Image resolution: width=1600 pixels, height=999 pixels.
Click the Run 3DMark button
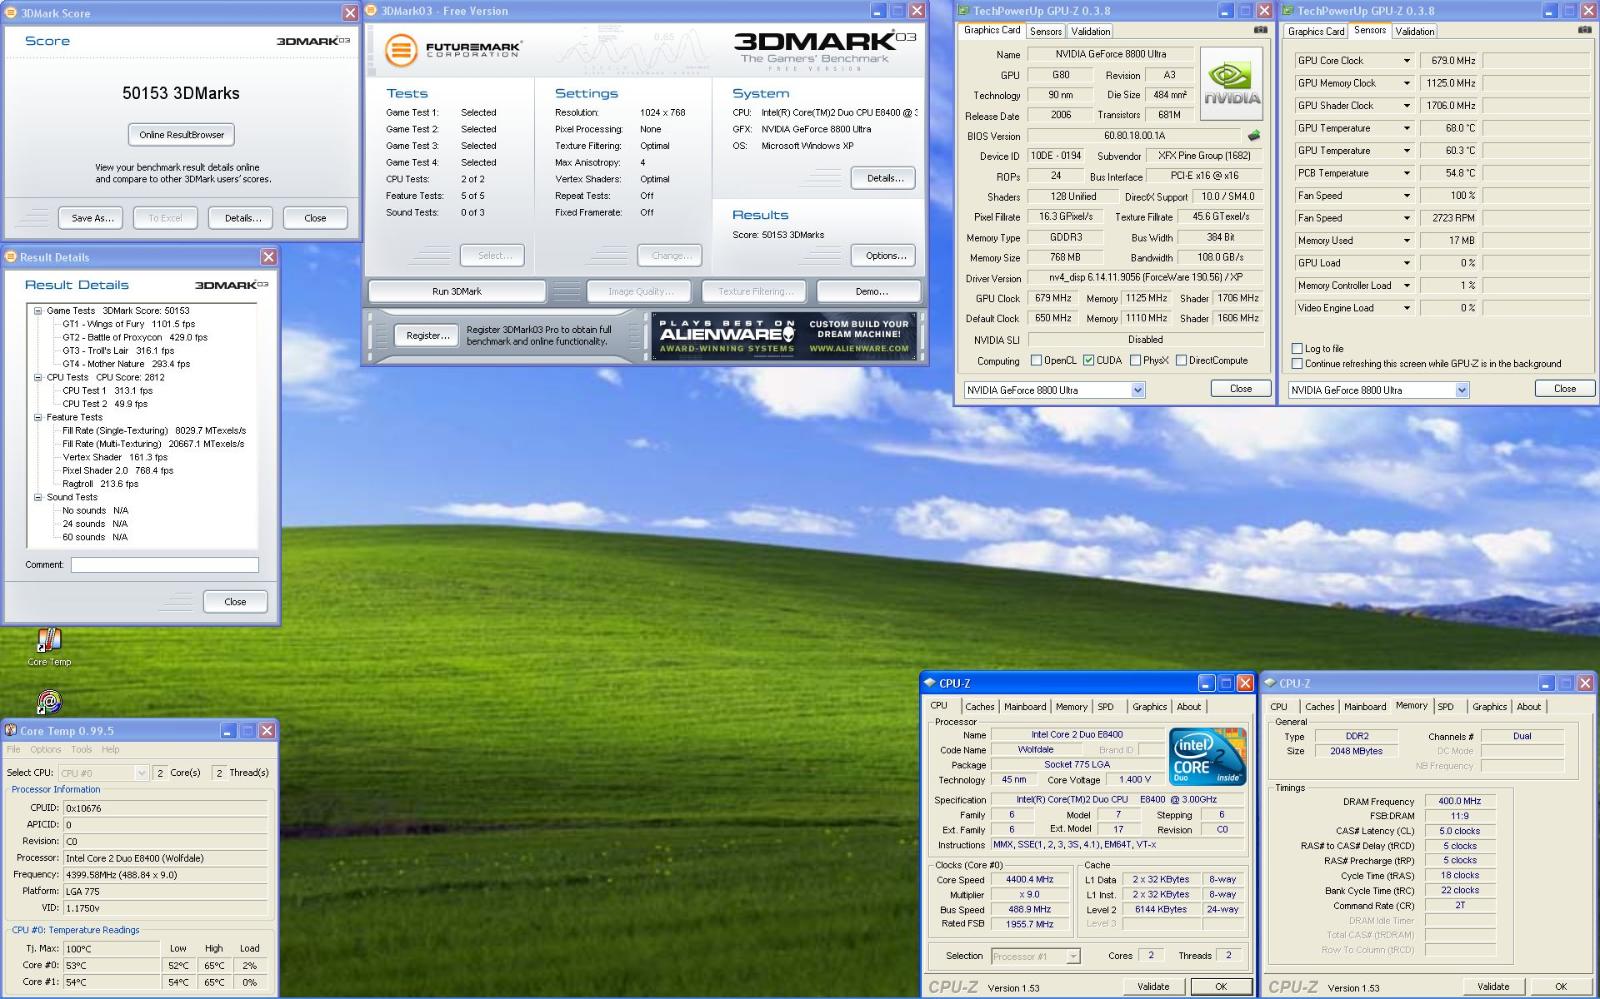pos(457,291)
